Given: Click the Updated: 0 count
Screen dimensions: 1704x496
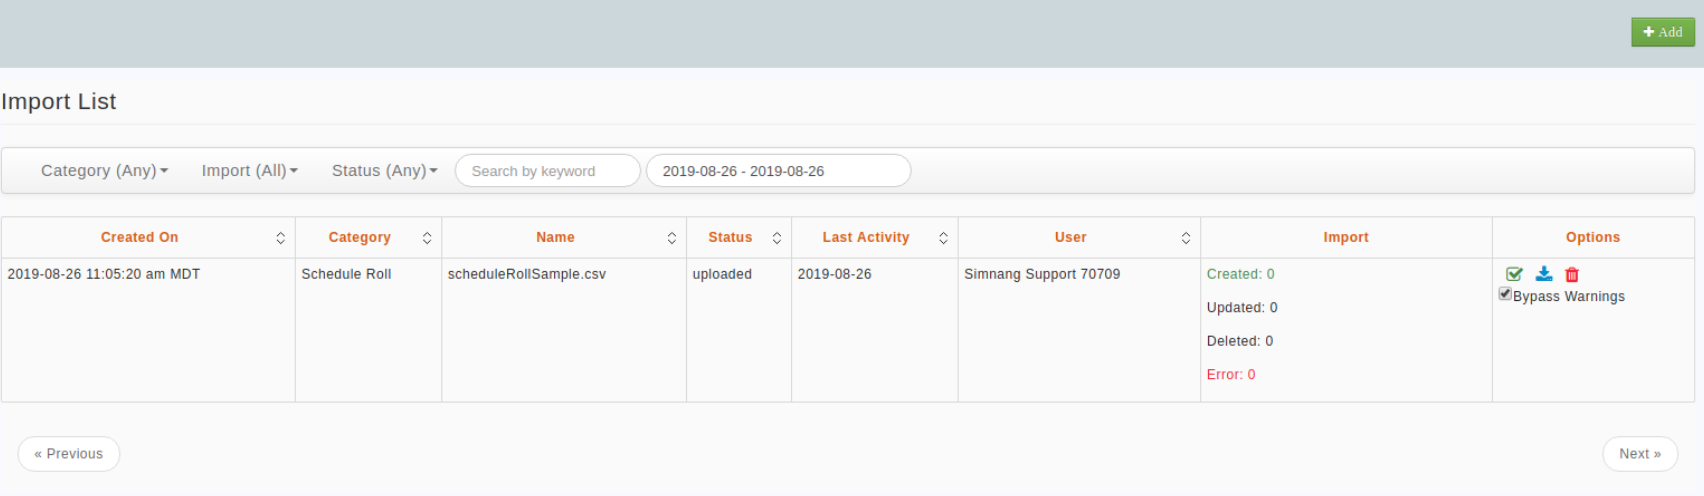Looking at the screenshot, I should (1242, 308).
